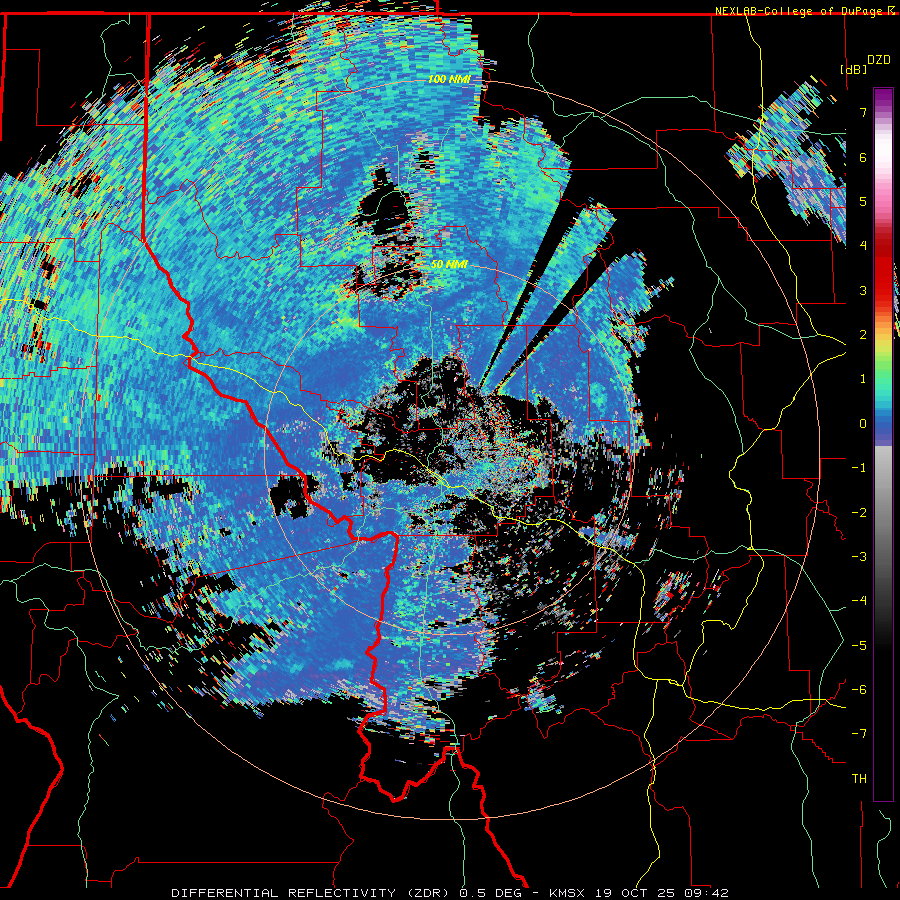Click the positive 2 dB scale label
This screenshot has width=900, height=900.
click(x=863, y=335)
